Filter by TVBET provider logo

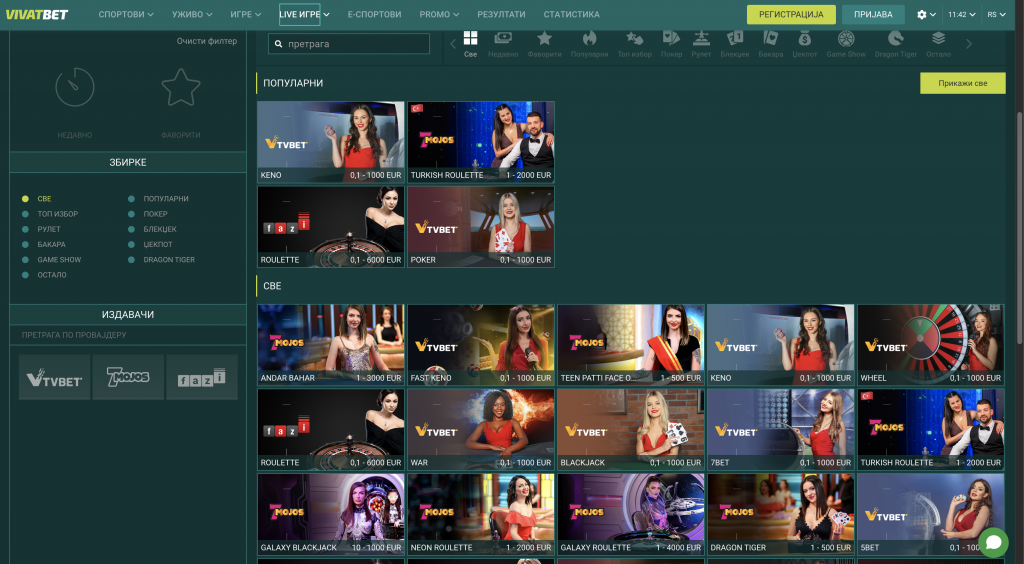[x=54, y=377]
